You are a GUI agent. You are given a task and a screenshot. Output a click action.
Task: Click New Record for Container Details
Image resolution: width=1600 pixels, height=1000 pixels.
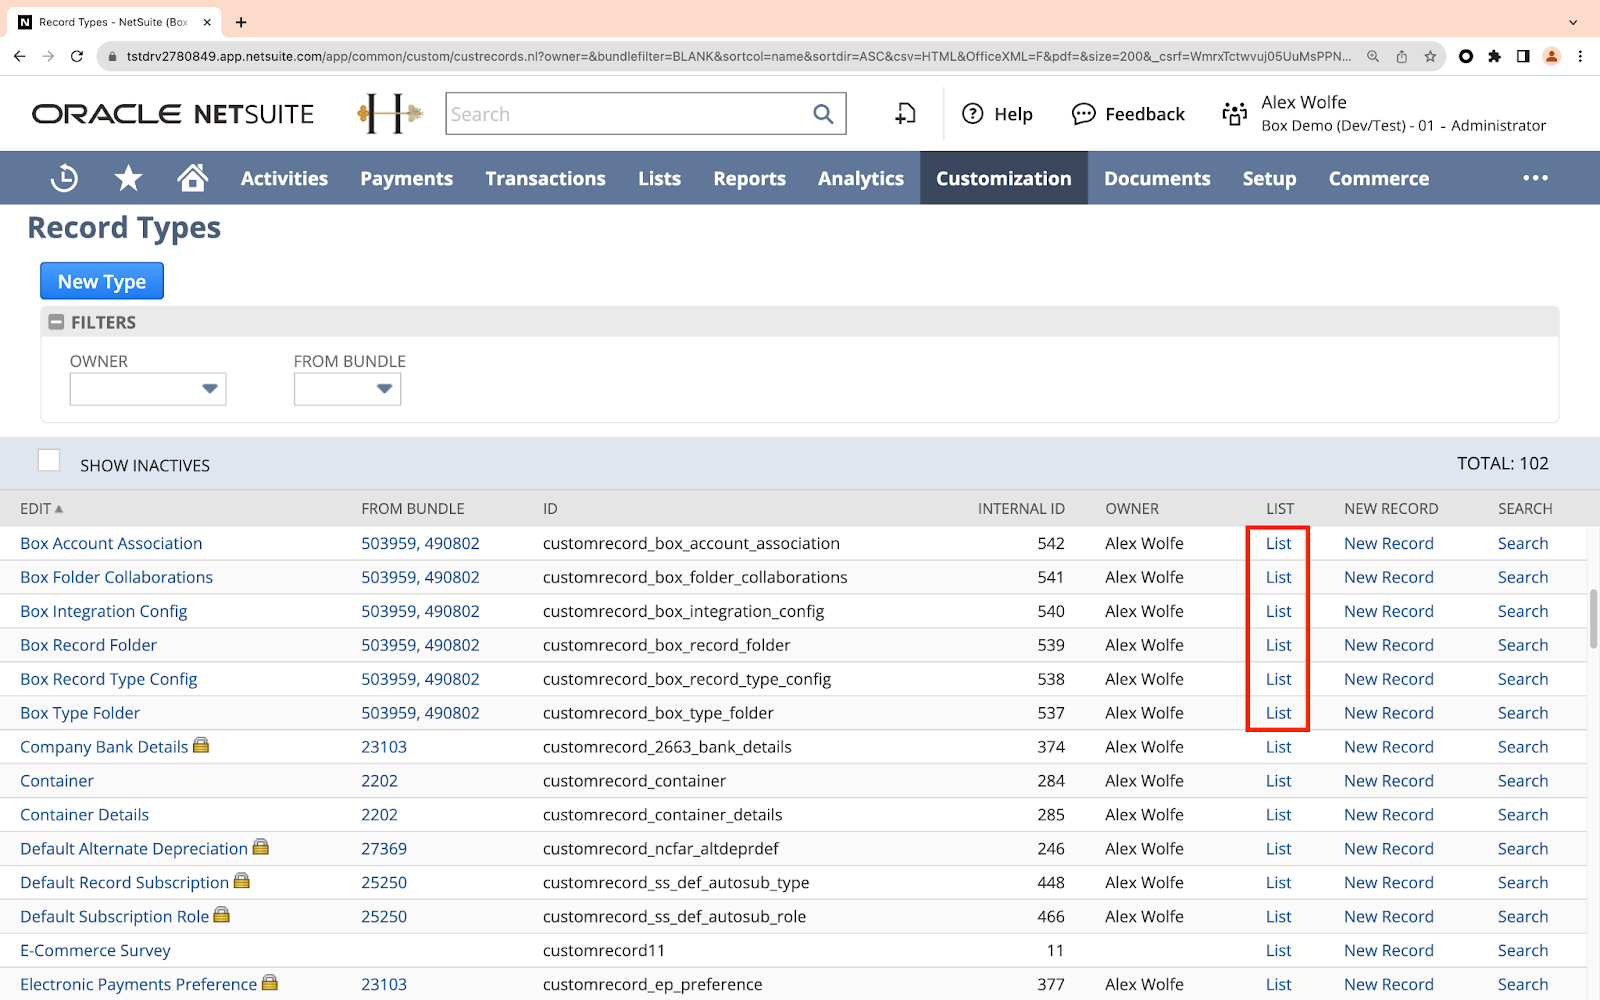(1388, 815)
